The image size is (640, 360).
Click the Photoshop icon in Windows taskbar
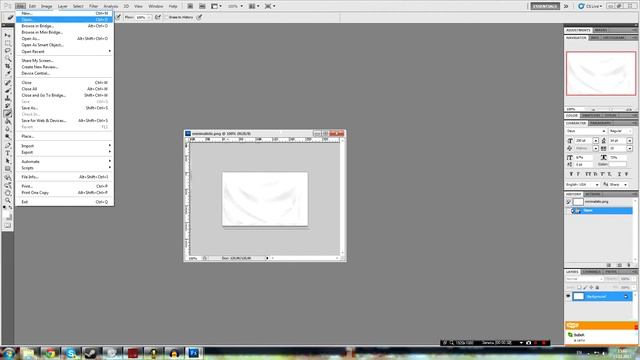coord(194,353)
